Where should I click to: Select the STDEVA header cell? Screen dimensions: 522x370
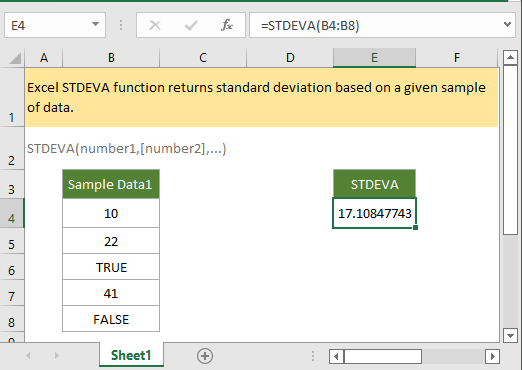(x=374, y=184)
